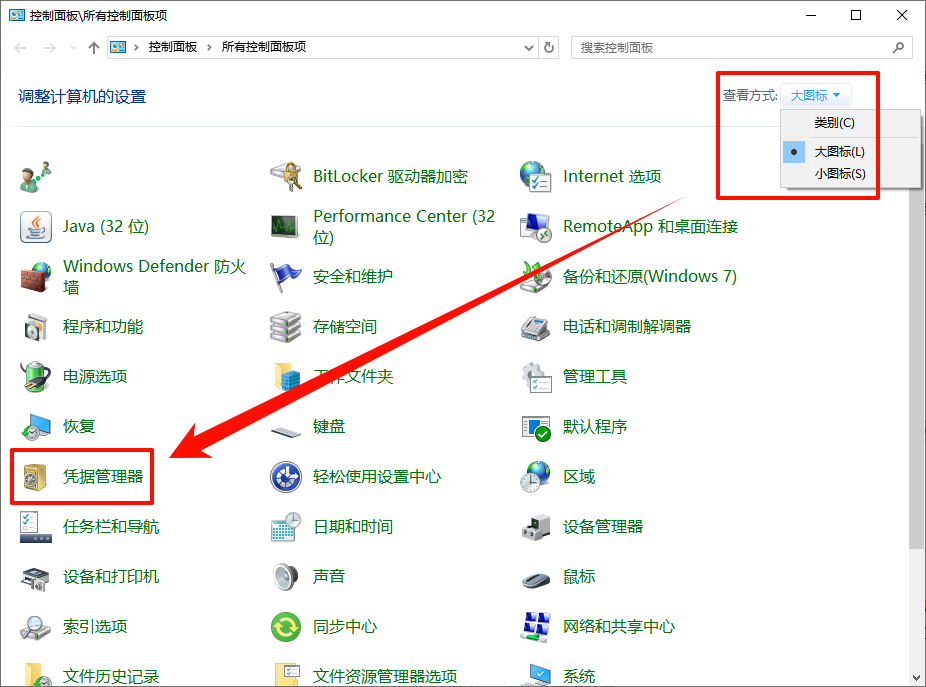Click the 同步中心 green sync icon
926x687 pixels.
point(286,627)
